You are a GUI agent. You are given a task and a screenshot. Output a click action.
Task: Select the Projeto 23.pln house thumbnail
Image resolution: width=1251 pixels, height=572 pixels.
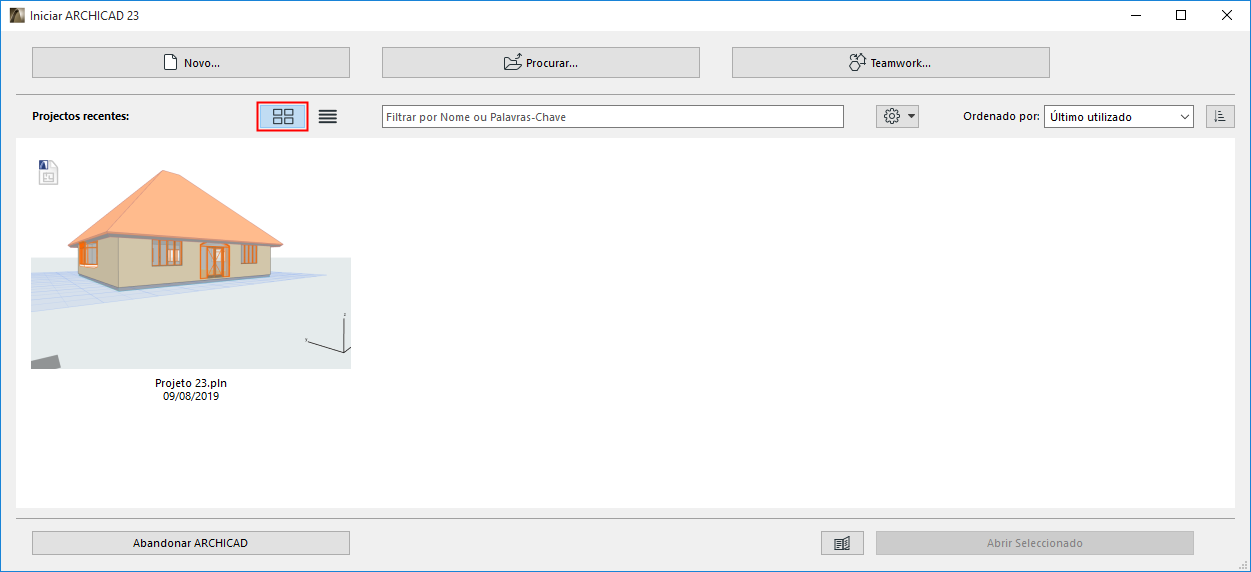191,264
